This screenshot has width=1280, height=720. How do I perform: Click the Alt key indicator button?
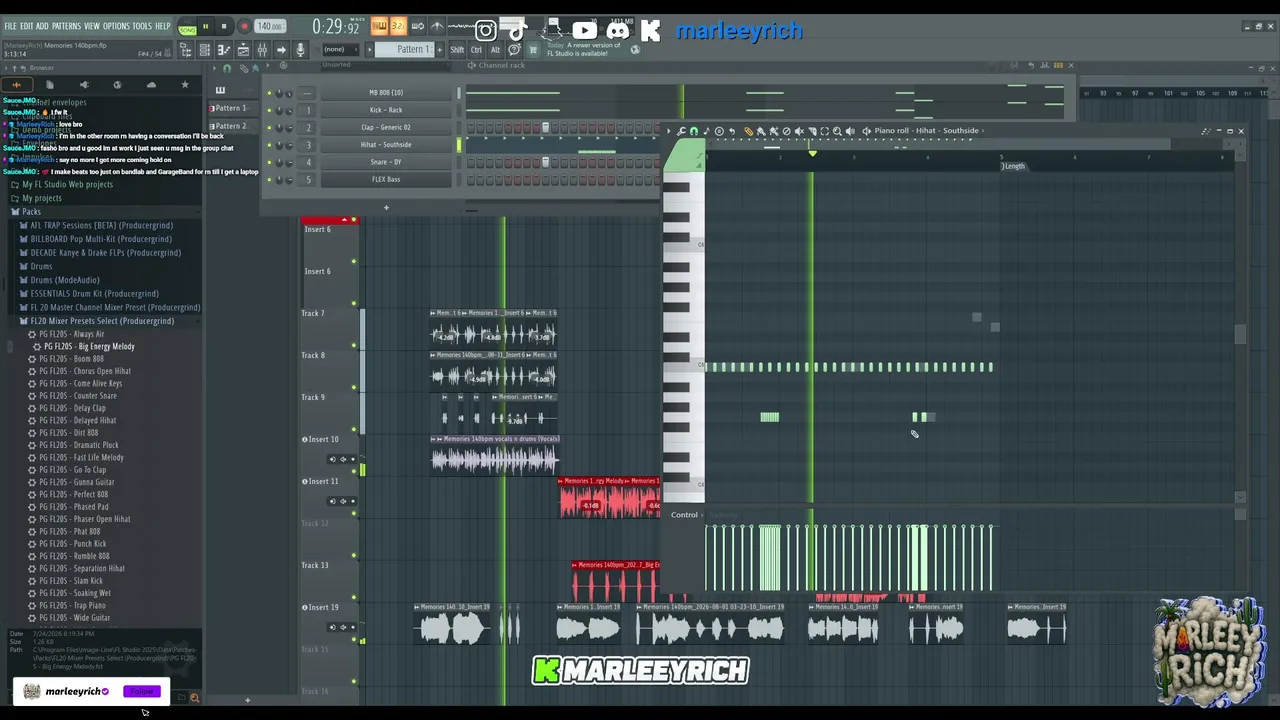pyautogui.click(x=495, y=50)
